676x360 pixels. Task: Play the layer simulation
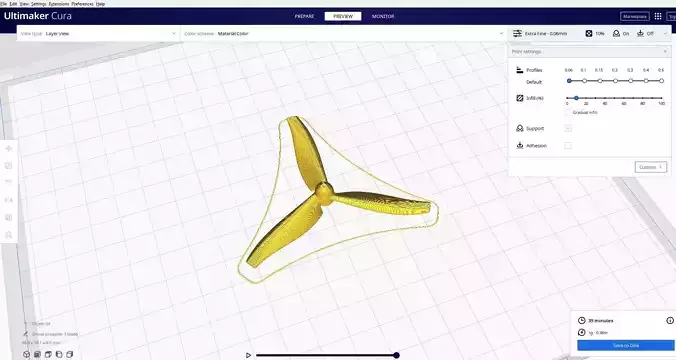(x=248, y=355)
